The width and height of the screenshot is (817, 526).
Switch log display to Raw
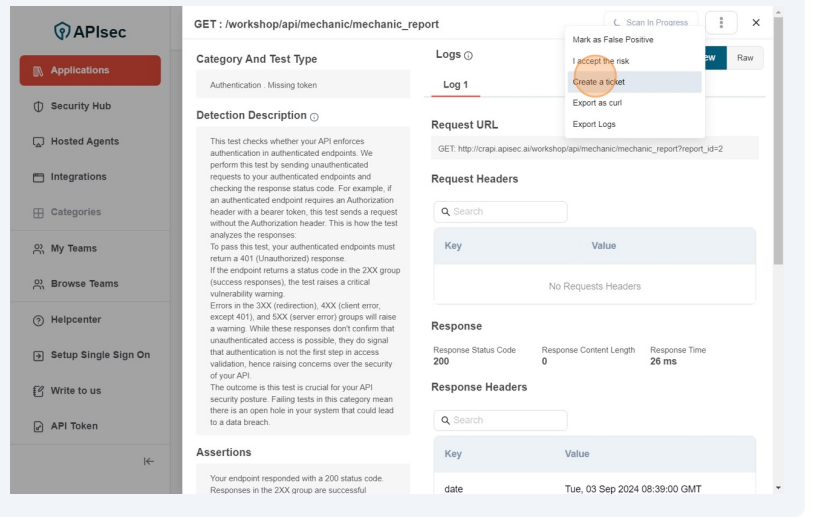[x=745, y=58]
